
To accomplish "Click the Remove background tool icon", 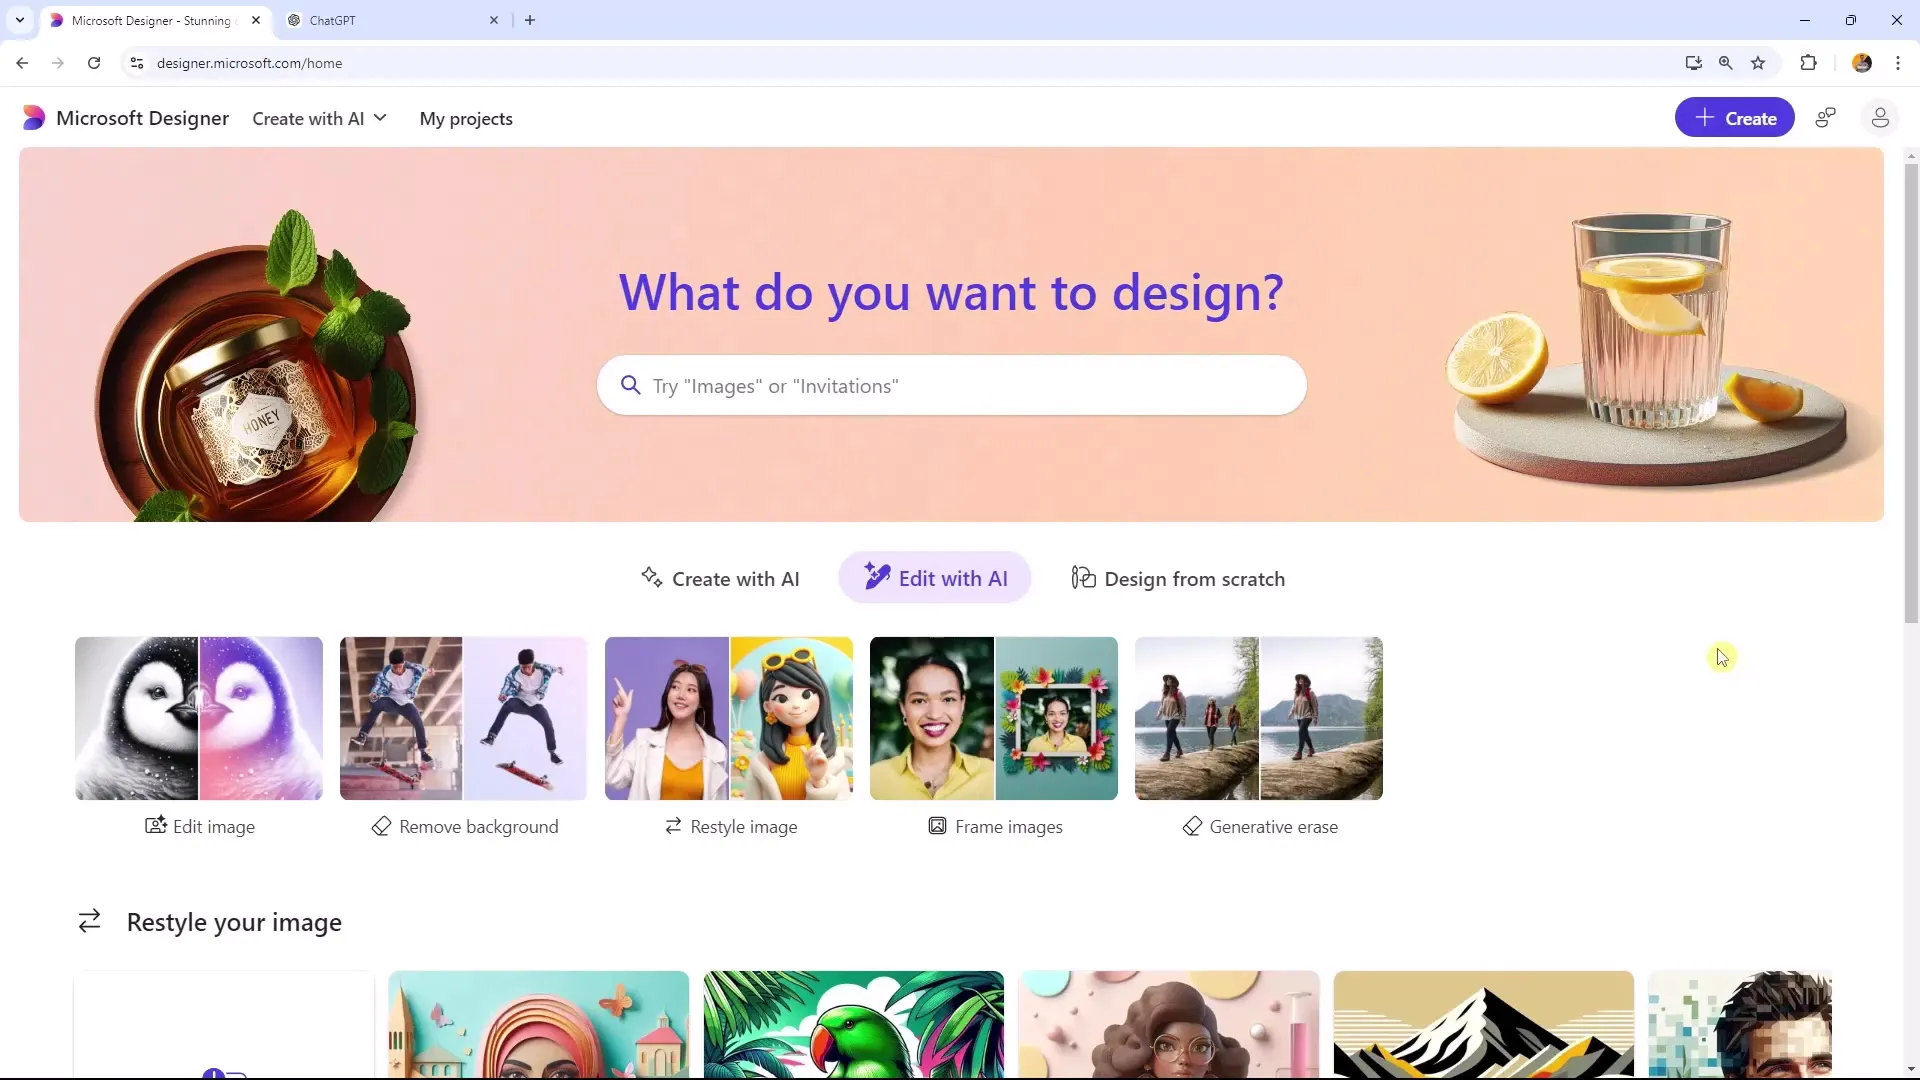I will (382, 827).
